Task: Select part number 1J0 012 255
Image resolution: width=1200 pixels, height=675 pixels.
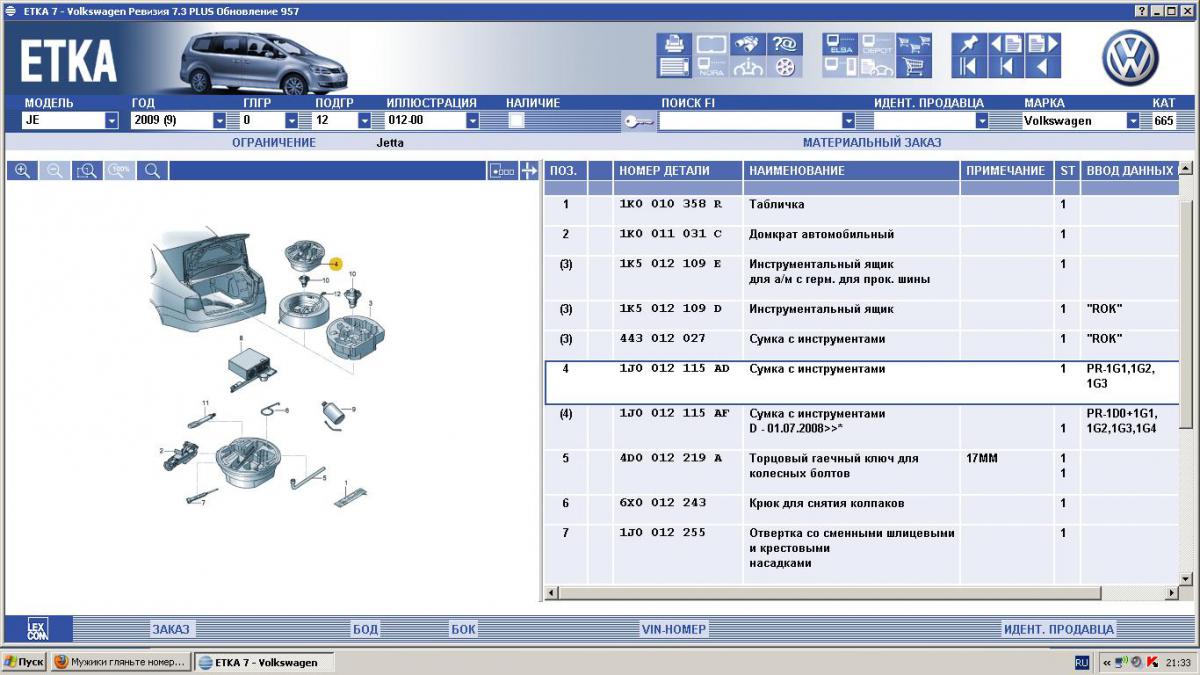Action: (663, 533)
